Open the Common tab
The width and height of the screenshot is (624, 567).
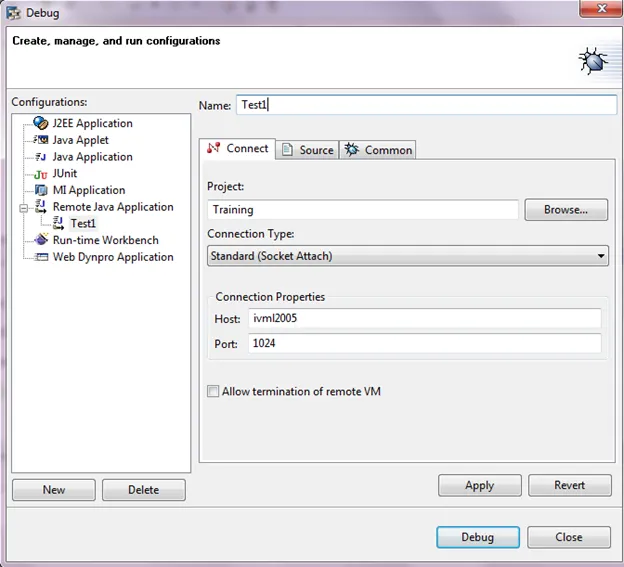click(378, 150)
